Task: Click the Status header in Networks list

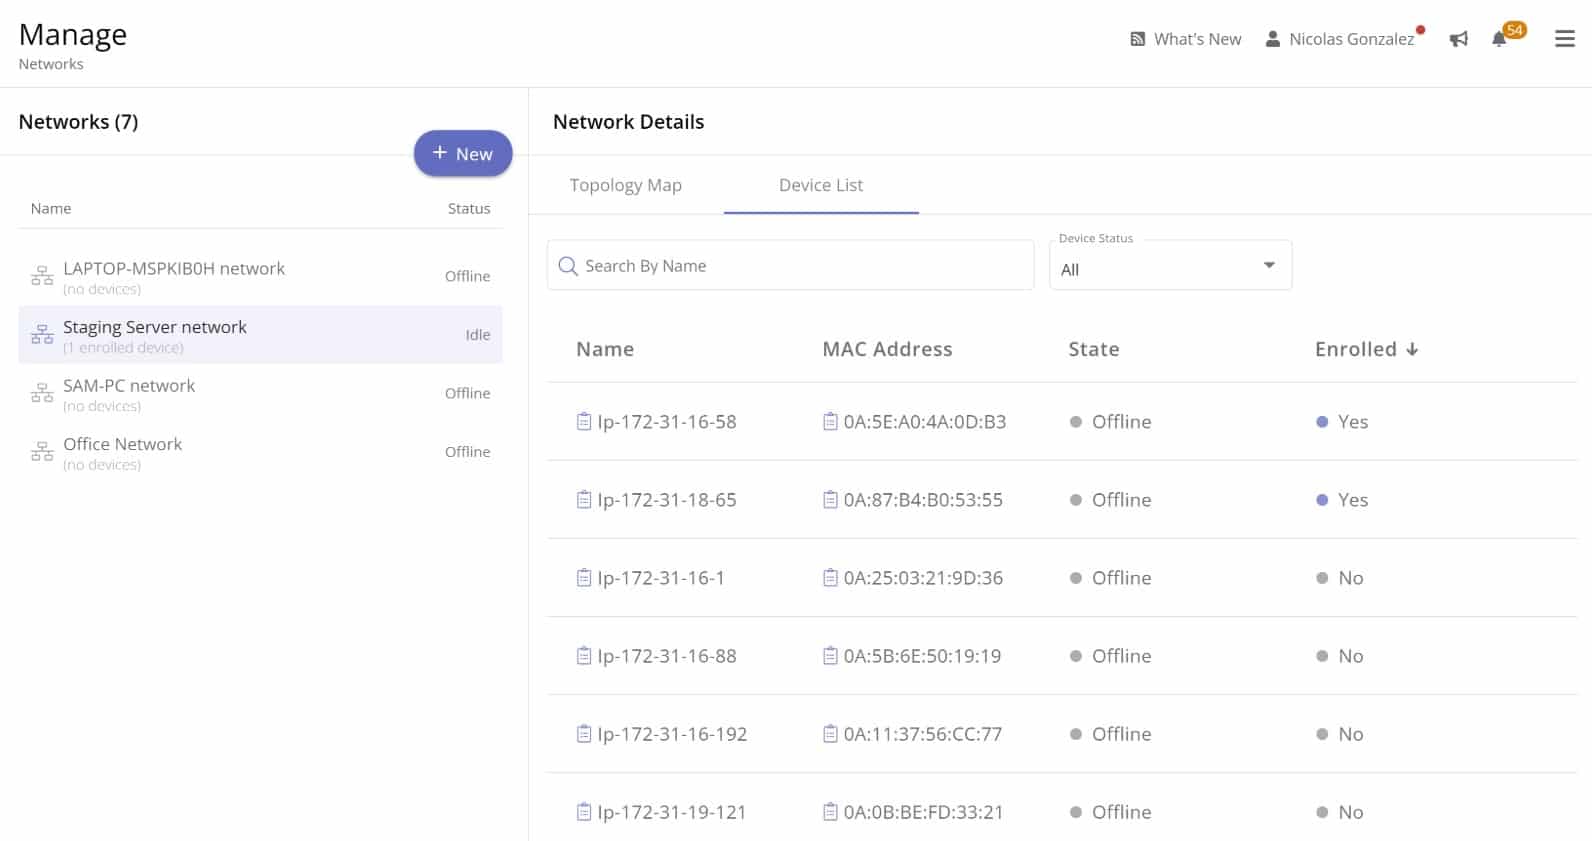Action: click(x=469, y=208)
